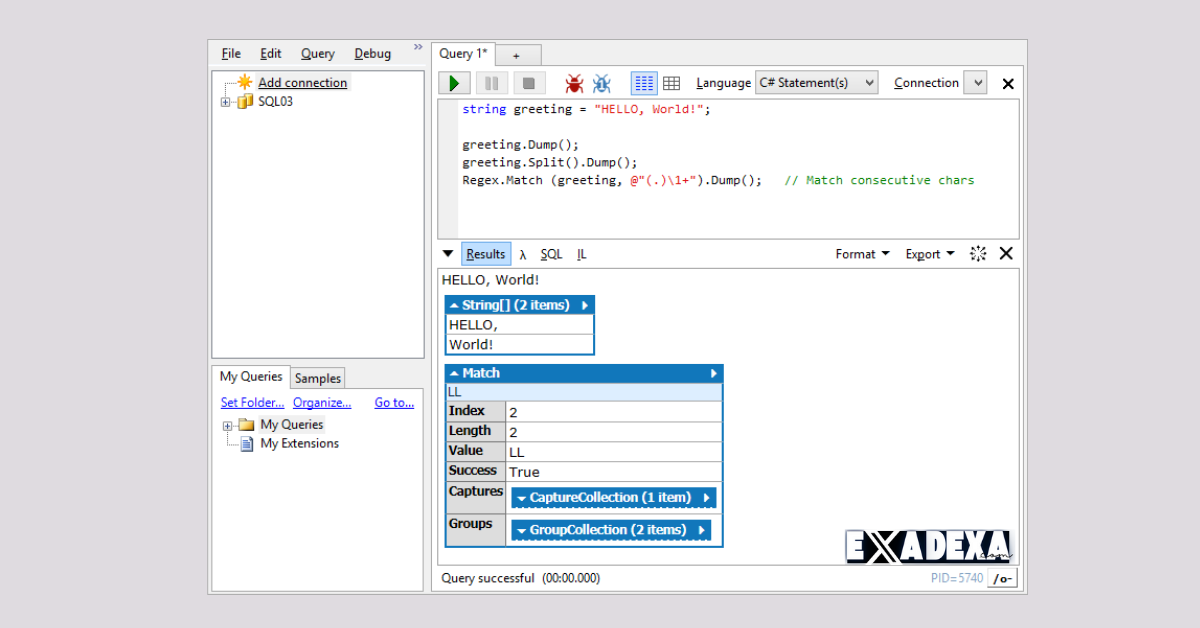Toggle data grid results view
The image size is (1200, 628).
pos(672,83)
